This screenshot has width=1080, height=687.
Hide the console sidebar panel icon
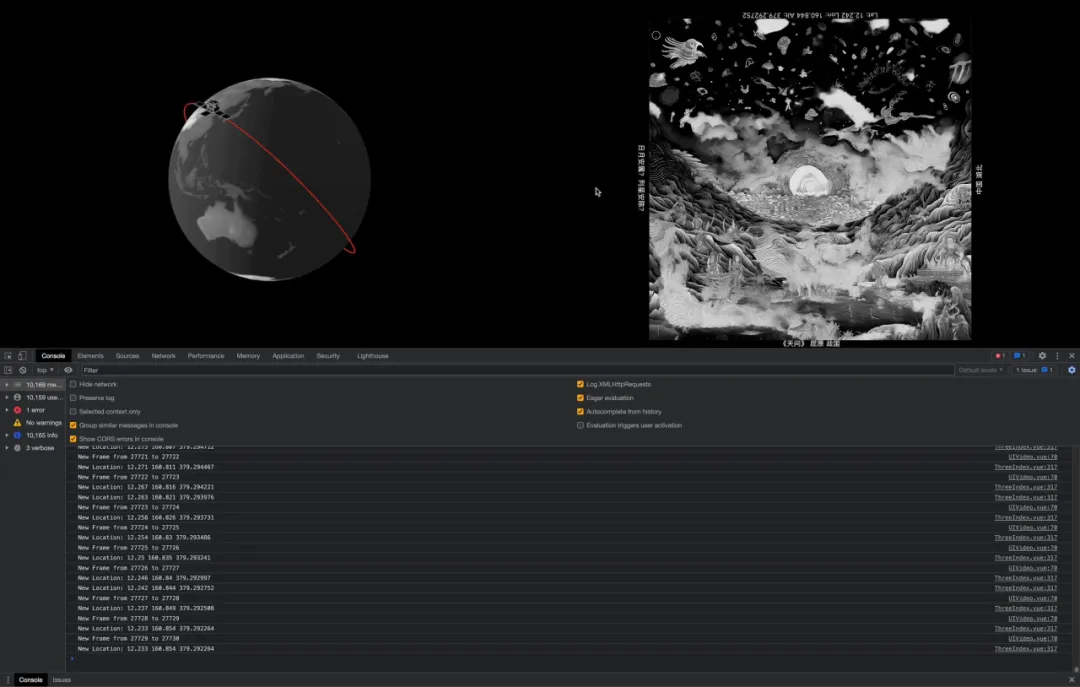(8, 370)
